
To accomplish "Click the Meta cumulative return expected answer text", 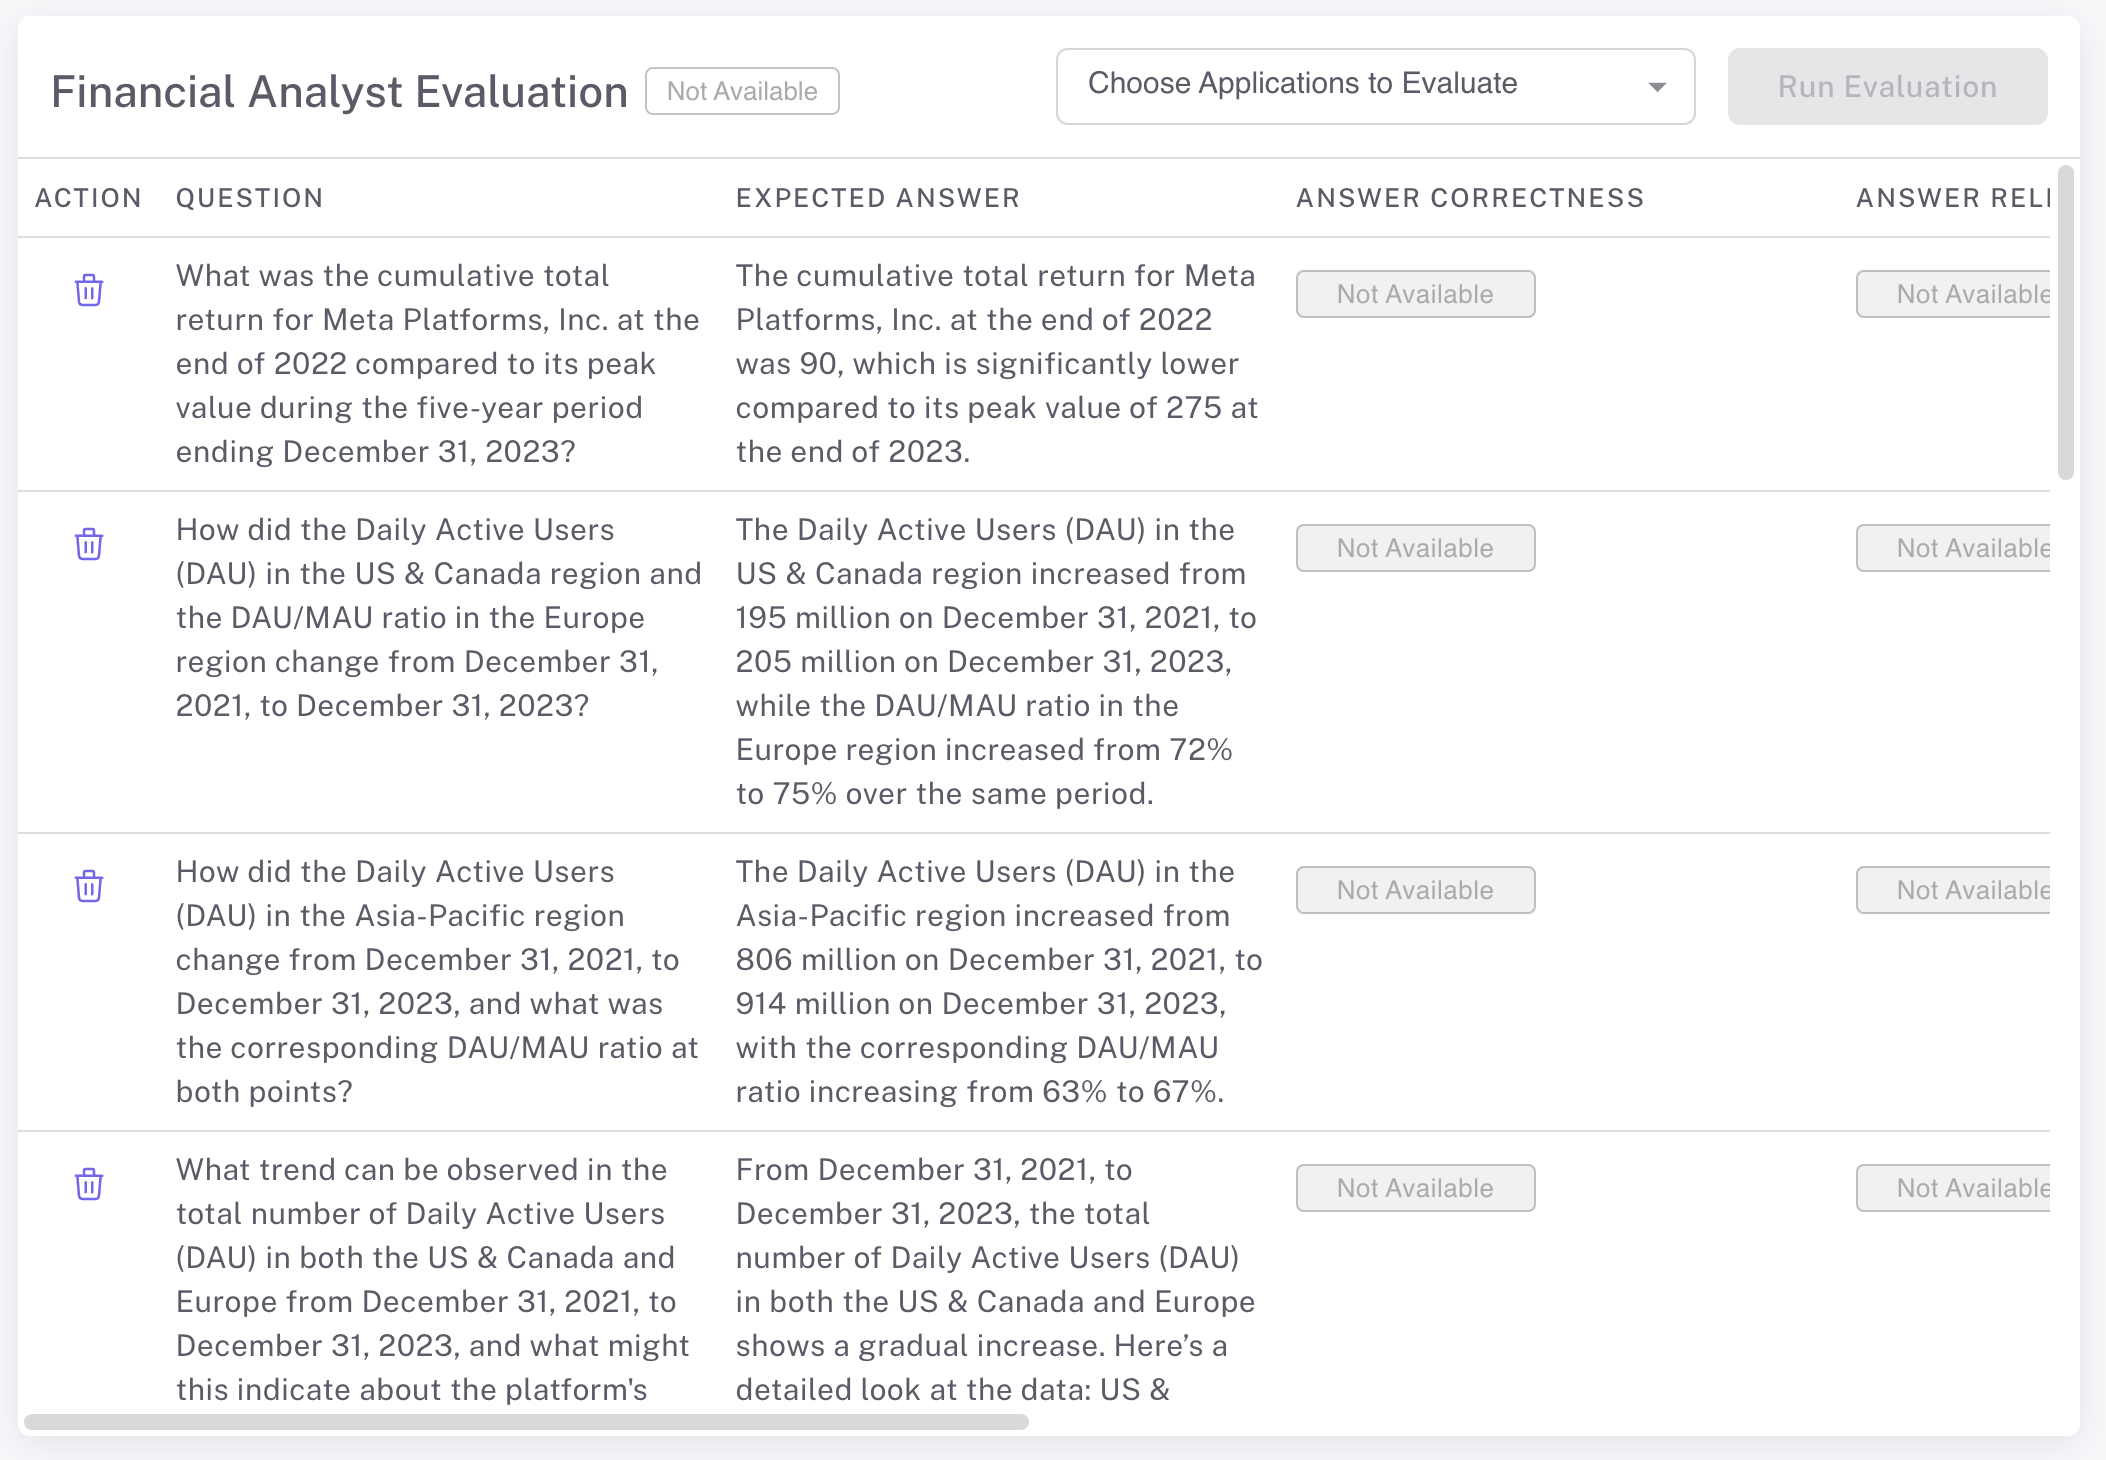I will (996, 363).
